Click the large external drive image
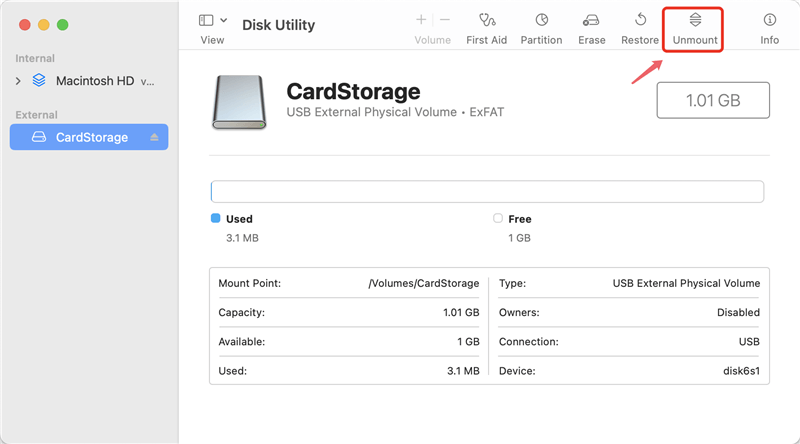The height and width of the screenshot is (444, 800). pos(239,102)
